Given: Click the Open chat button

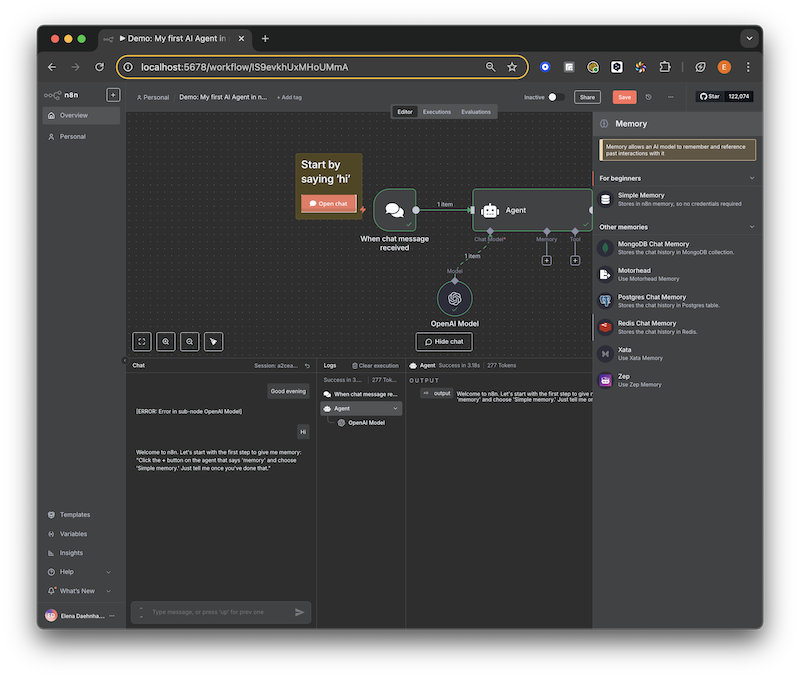Looking at the screenshot, I should point(328,204).
